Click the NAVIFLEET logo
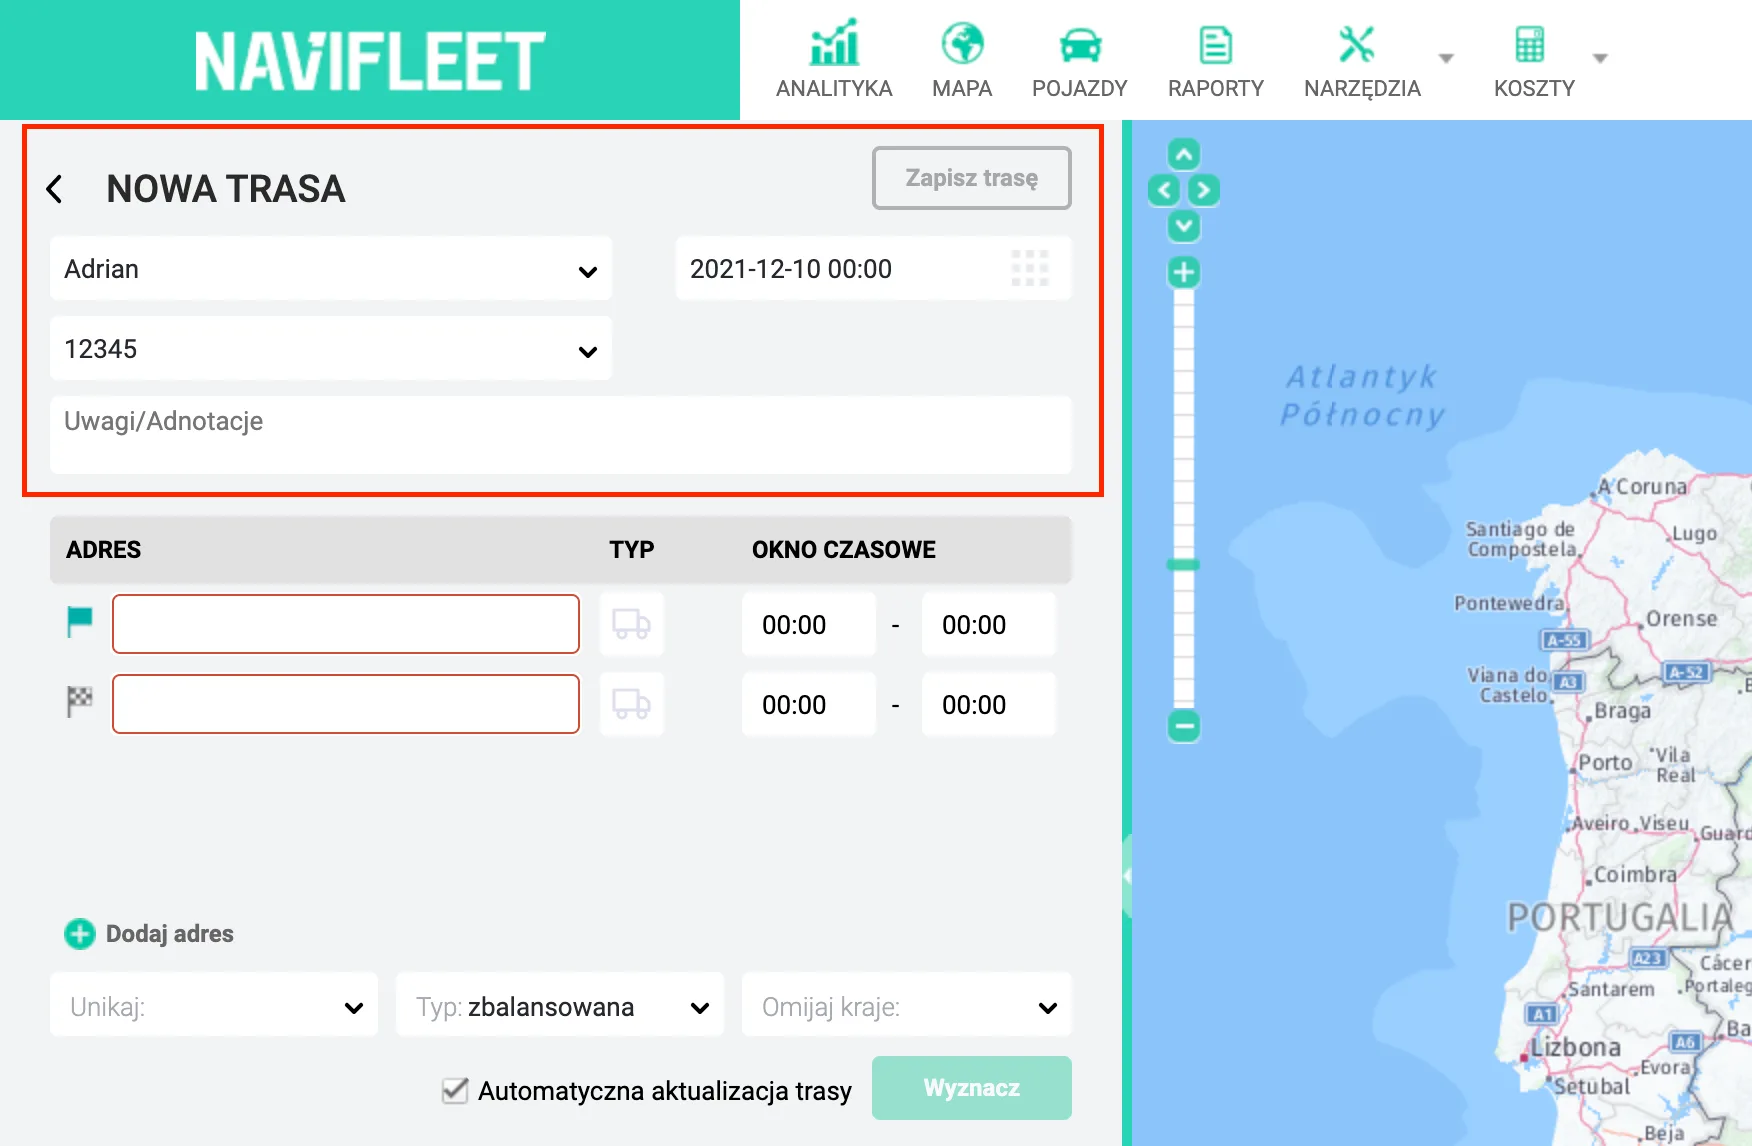Viewport: 1752px width, 1146px height. tap(370, 60)
